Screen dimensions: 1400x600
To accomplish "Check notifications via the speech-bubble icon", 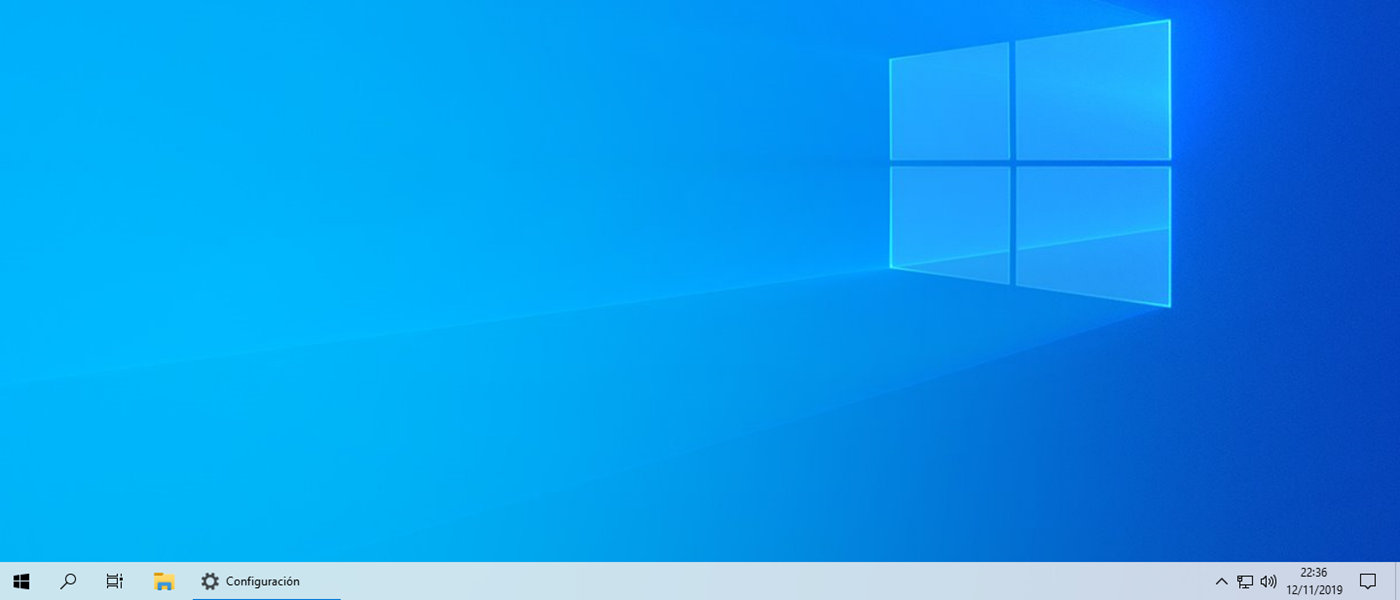I will [x=1369, y=580].
